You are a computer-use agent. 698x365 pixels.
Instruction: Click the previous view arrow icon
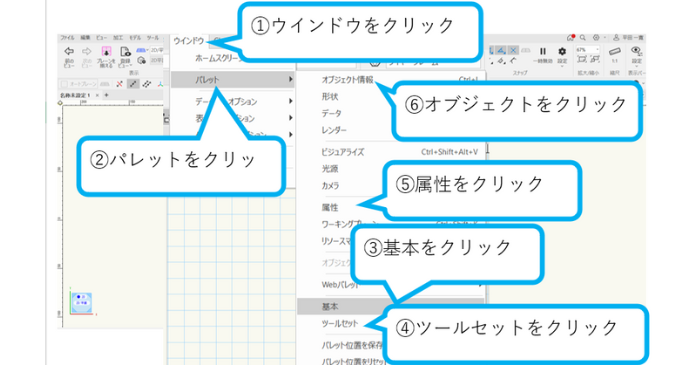pyautogui.click(x=69, y=52)
